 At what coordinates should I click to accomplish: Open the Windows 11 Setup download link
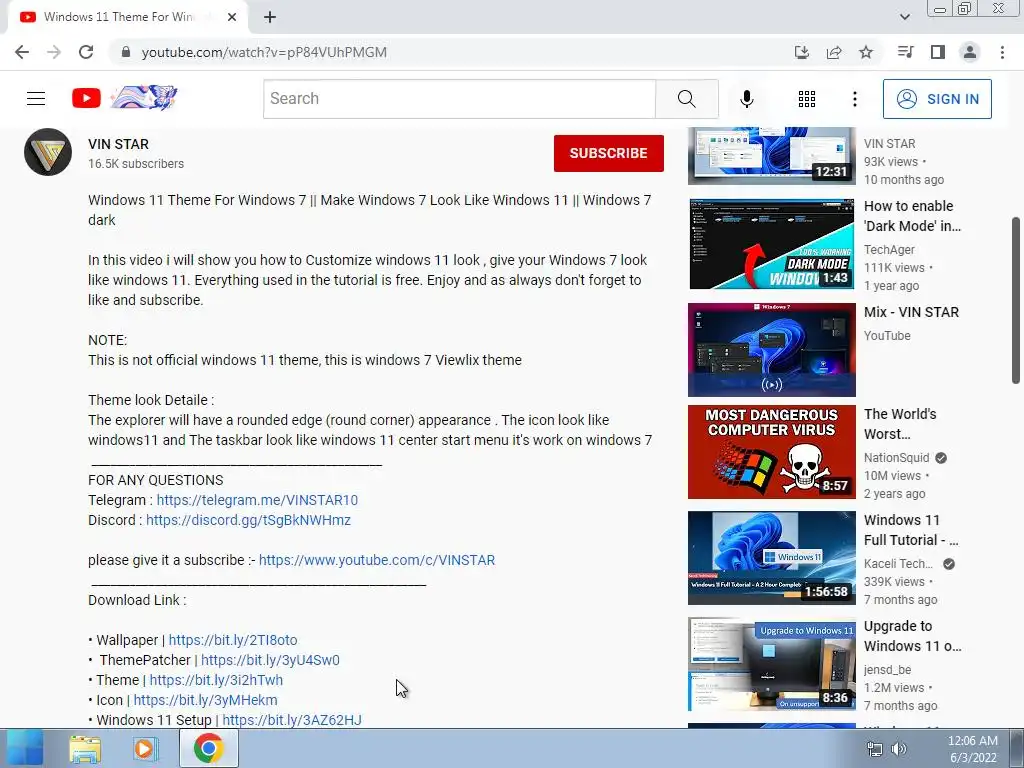(292, 720)
